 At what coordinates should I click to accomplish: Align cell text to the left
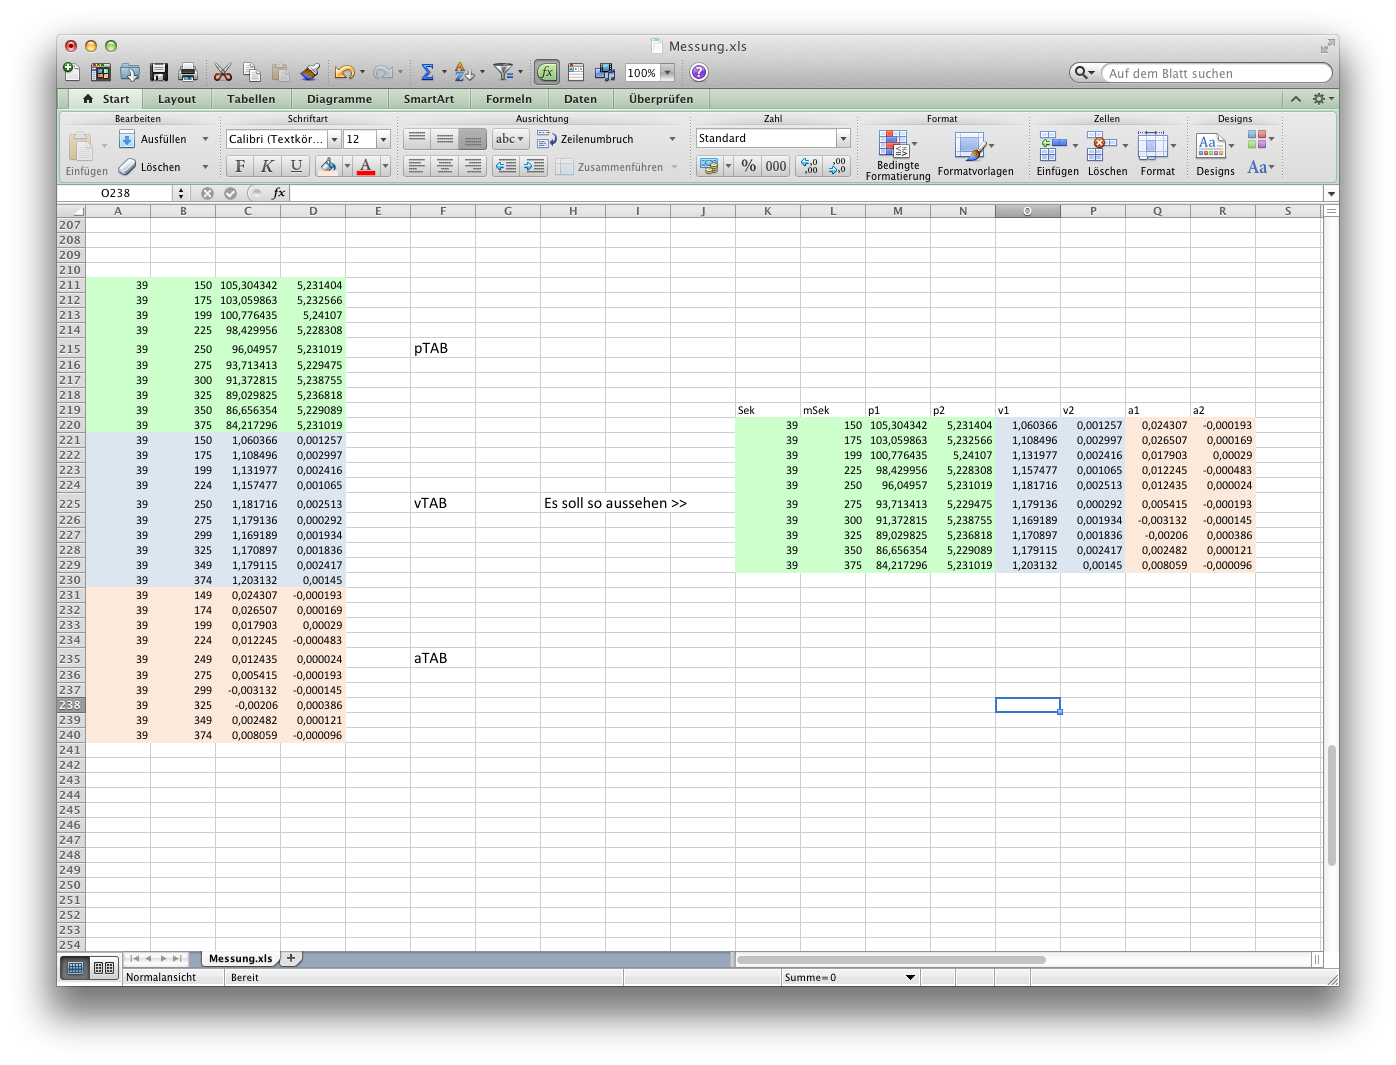(x=417, y=166)
